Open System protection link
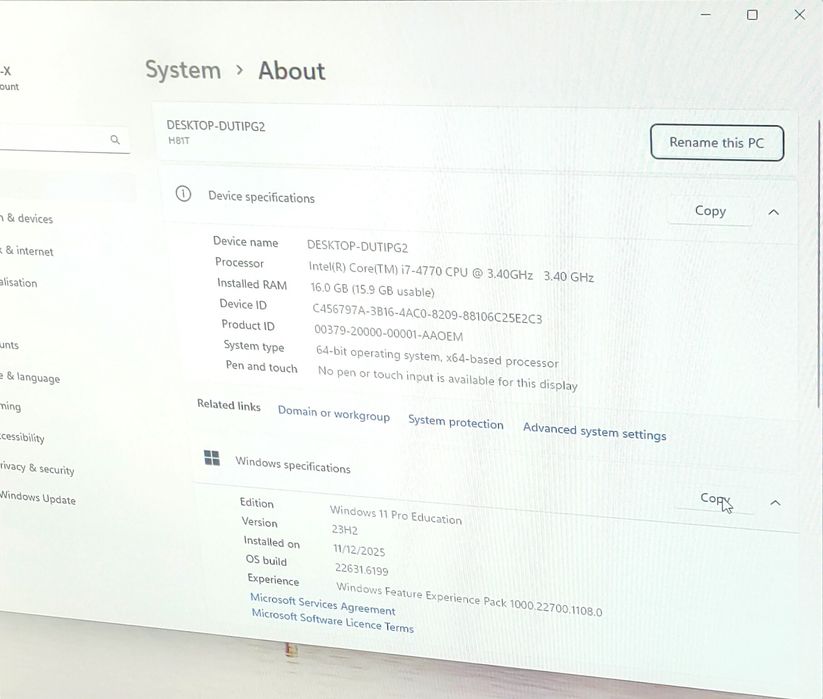Viewport: 823px width, 699px height. click(456, 422)
